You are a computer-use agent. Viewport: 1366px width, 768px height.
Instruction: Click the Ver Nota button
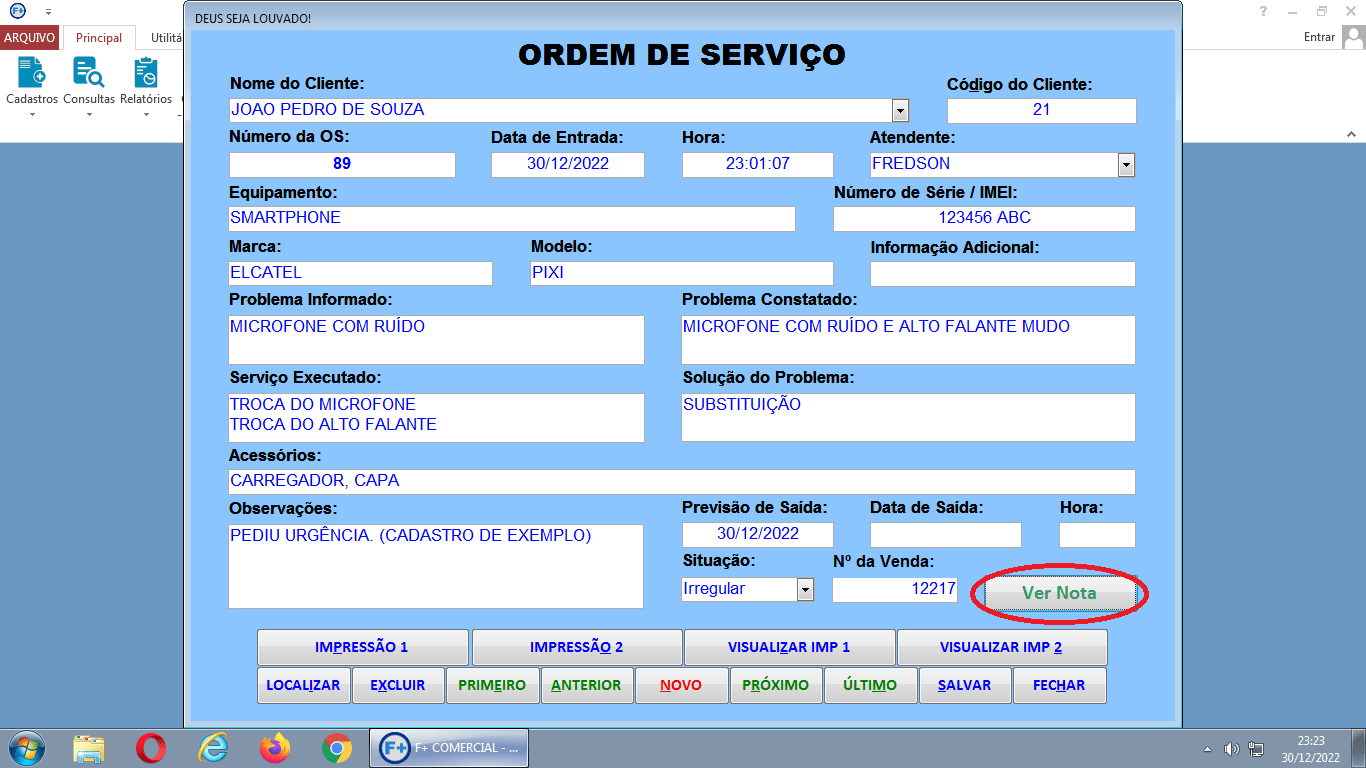click(x=1059, y=593)
